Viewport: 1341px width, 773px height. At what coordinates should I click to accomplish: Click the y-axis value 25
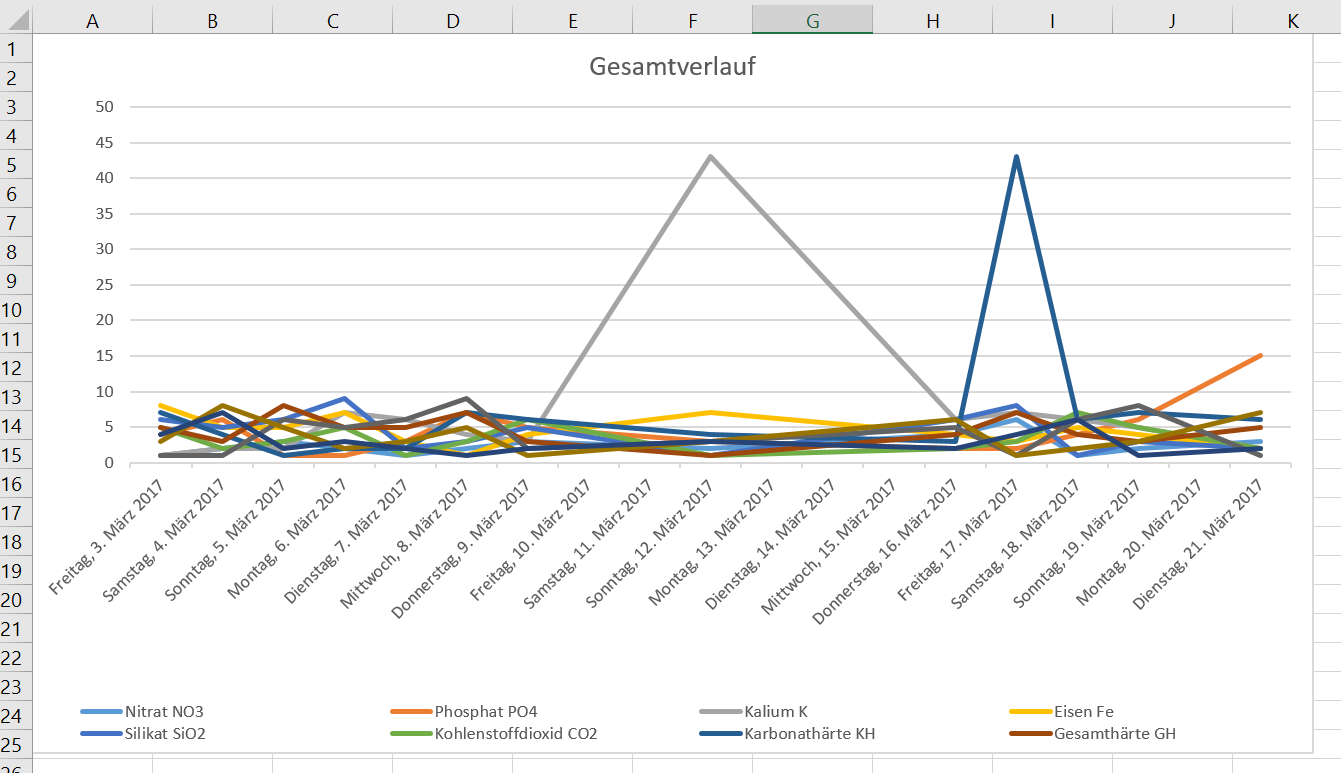106,285
